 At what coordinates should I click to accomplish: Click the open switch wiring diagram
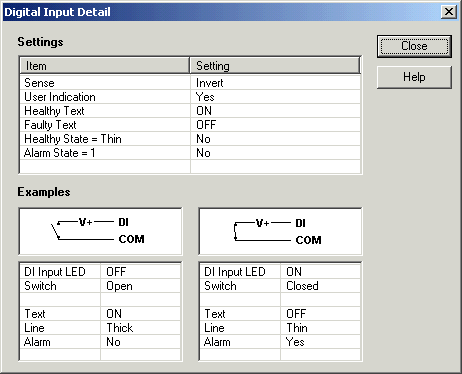point(100,231)
